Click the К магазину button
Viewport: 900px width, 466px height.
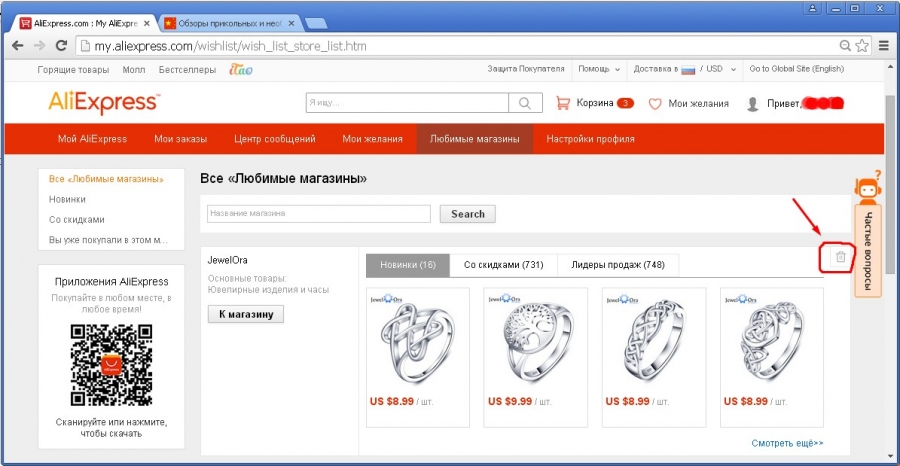point(246,314)
